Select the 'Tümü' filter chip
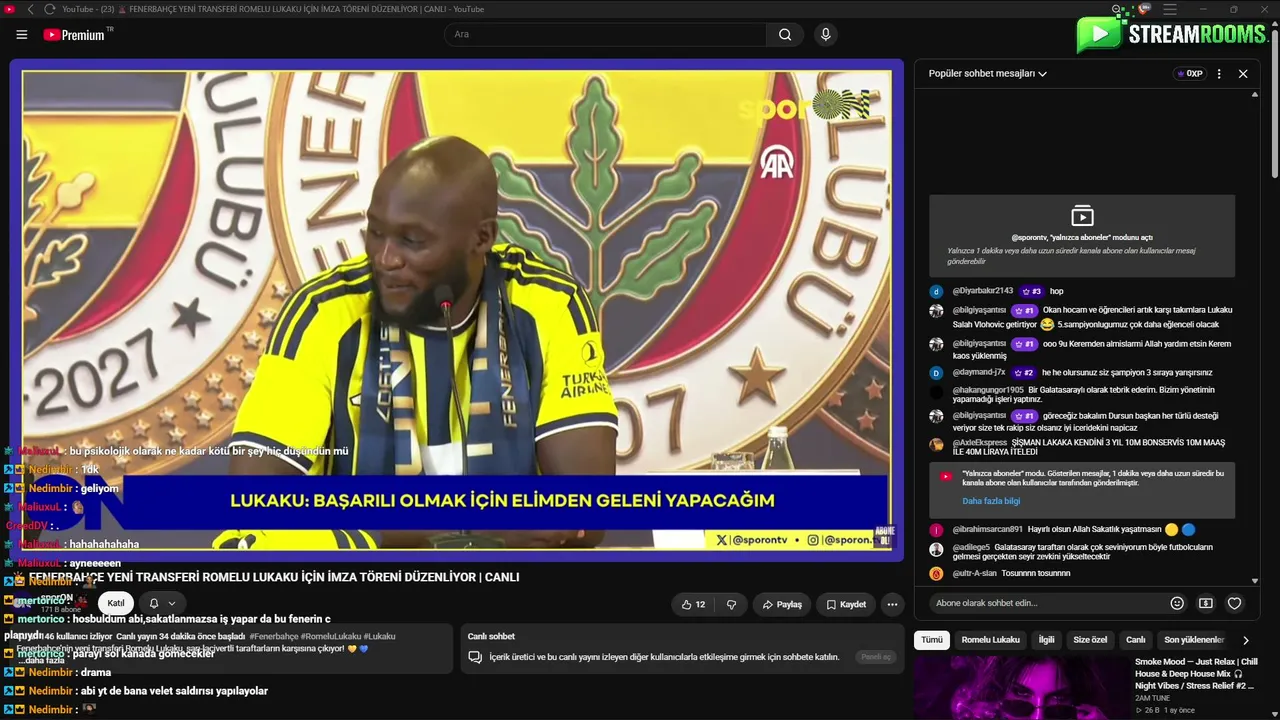The image size is (1280, 720). 932,640
